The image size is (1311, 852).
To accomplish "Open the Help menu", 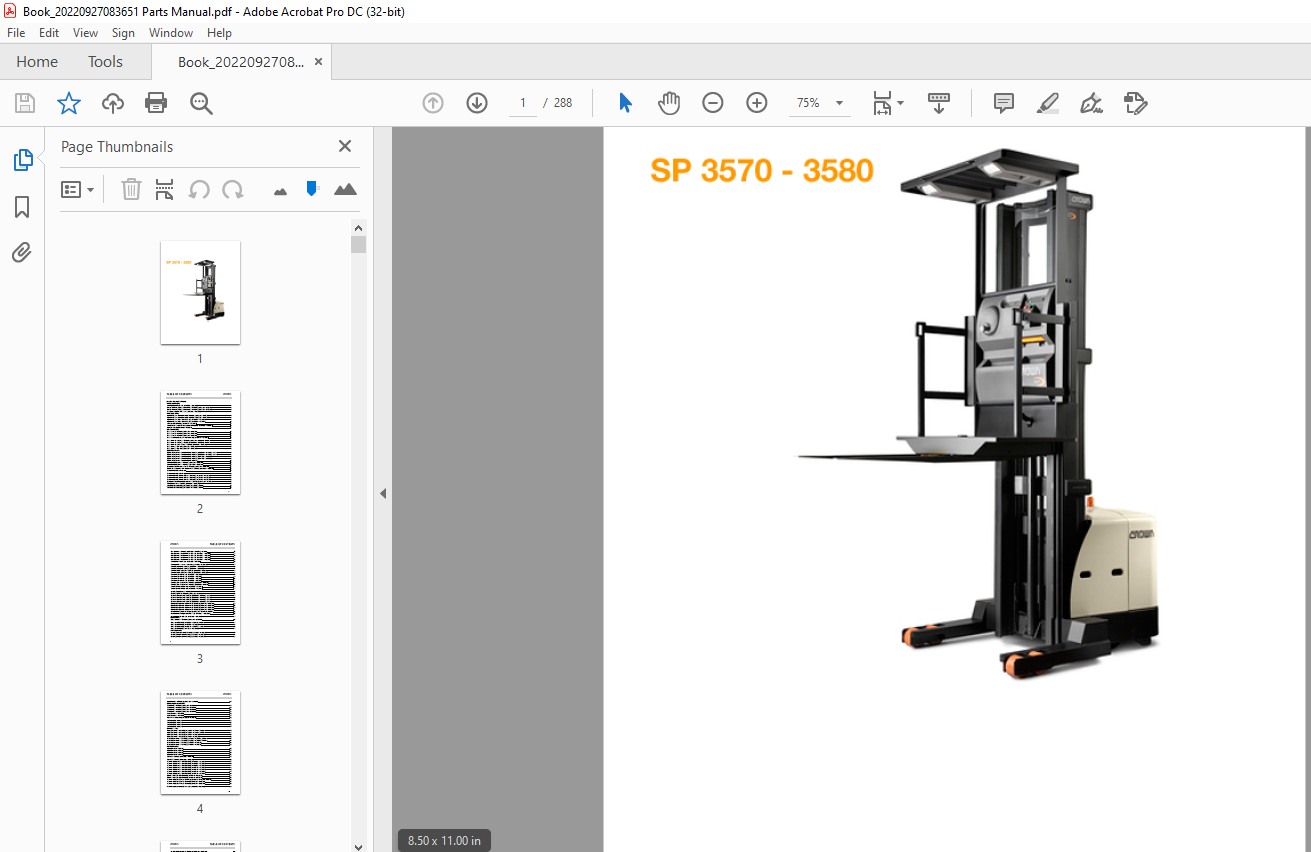I will pyautogui.click(x=219, y=33).
